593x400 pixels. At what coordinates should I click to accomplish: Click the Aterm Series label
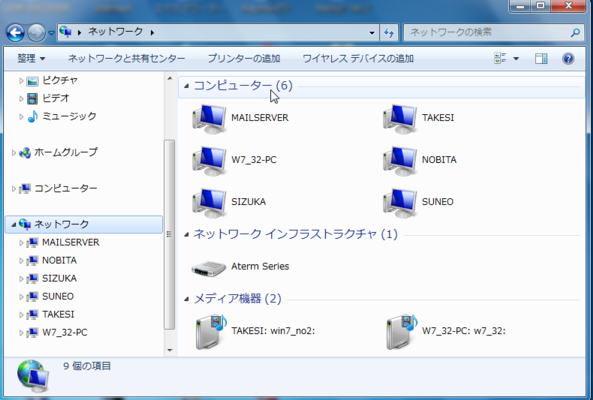[260, 267]
